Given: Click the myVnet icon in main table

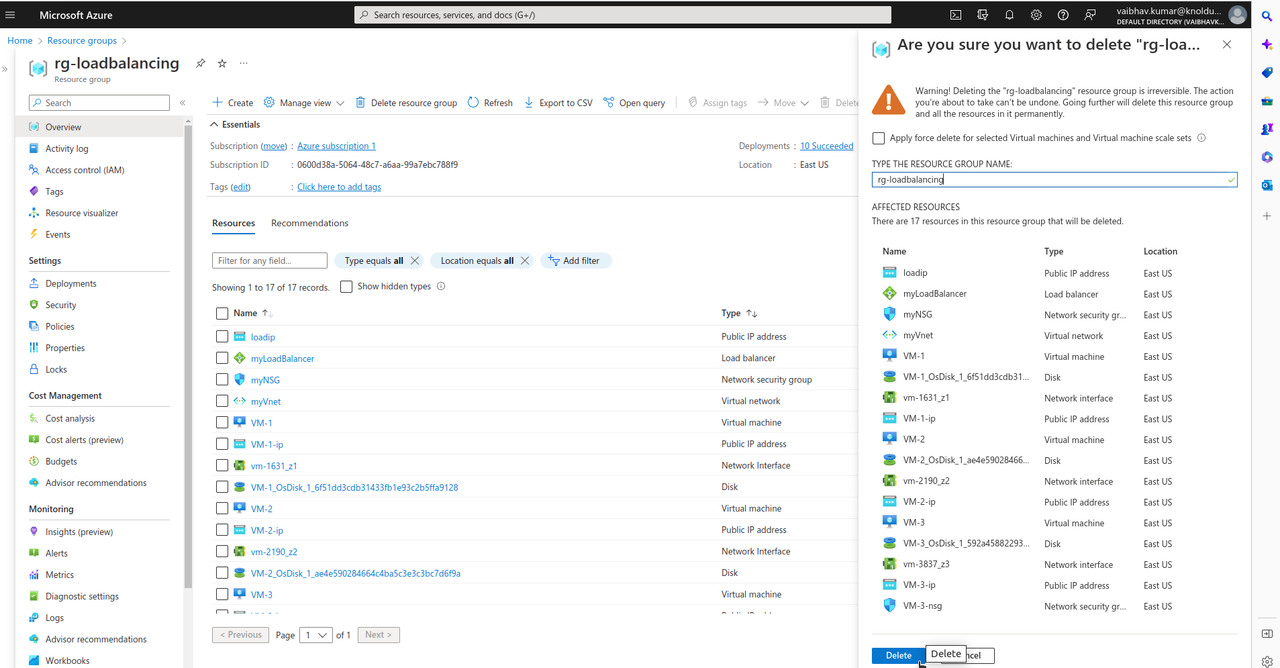Looking at the screenshot, I should coord(239,401).
